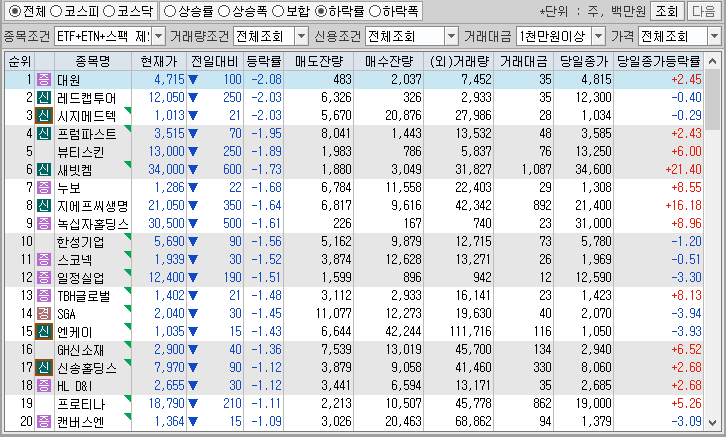The image size is (726, 437).
Task: Click 엔케이 volume 111,716
Action: point(470,331)
